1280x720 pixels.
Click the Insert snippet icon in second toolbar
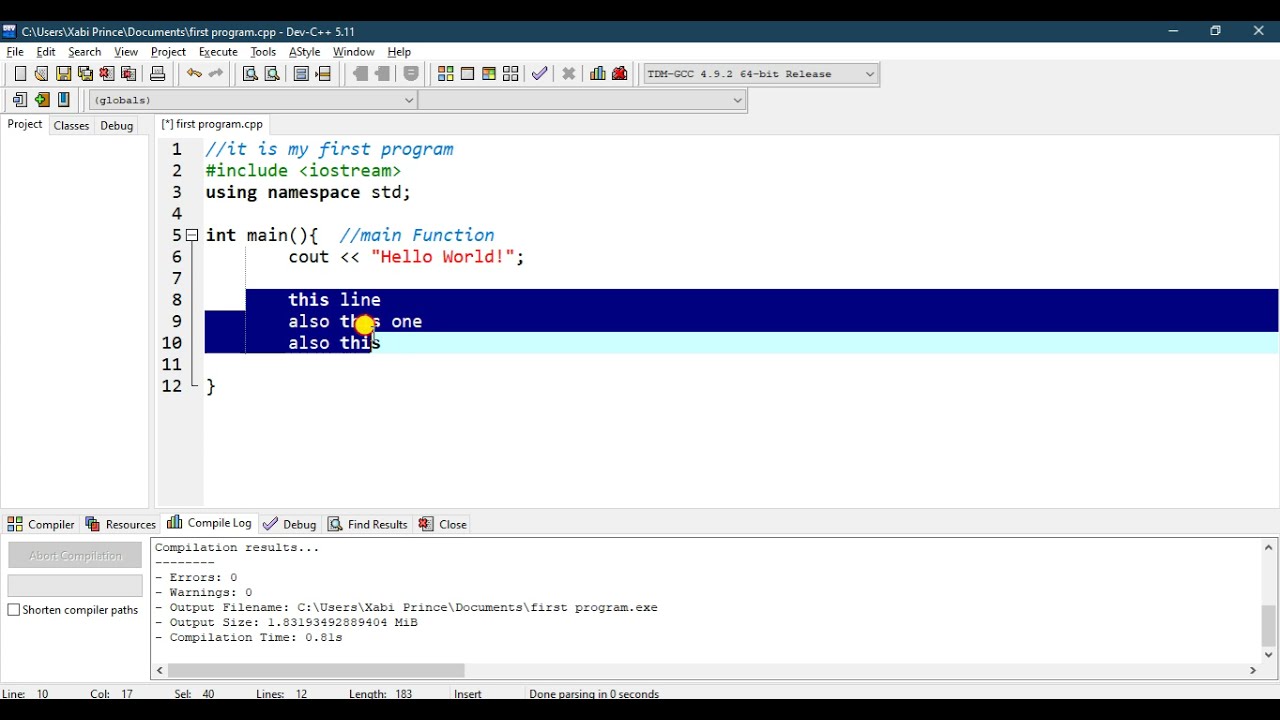(x=20, y=99)
